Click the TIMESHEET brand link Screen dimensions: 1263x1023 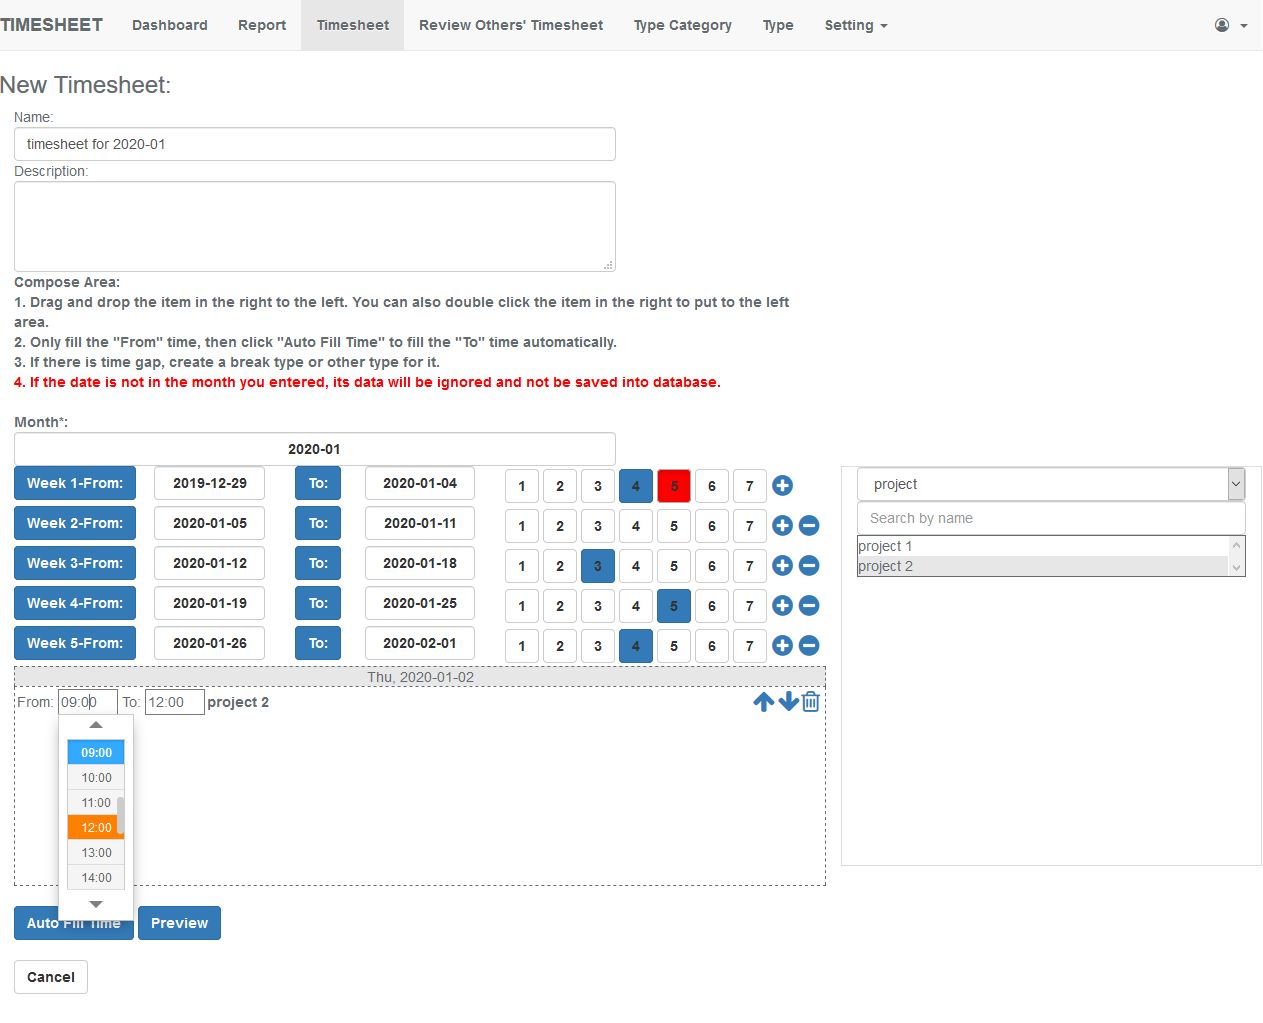point(51,25)
